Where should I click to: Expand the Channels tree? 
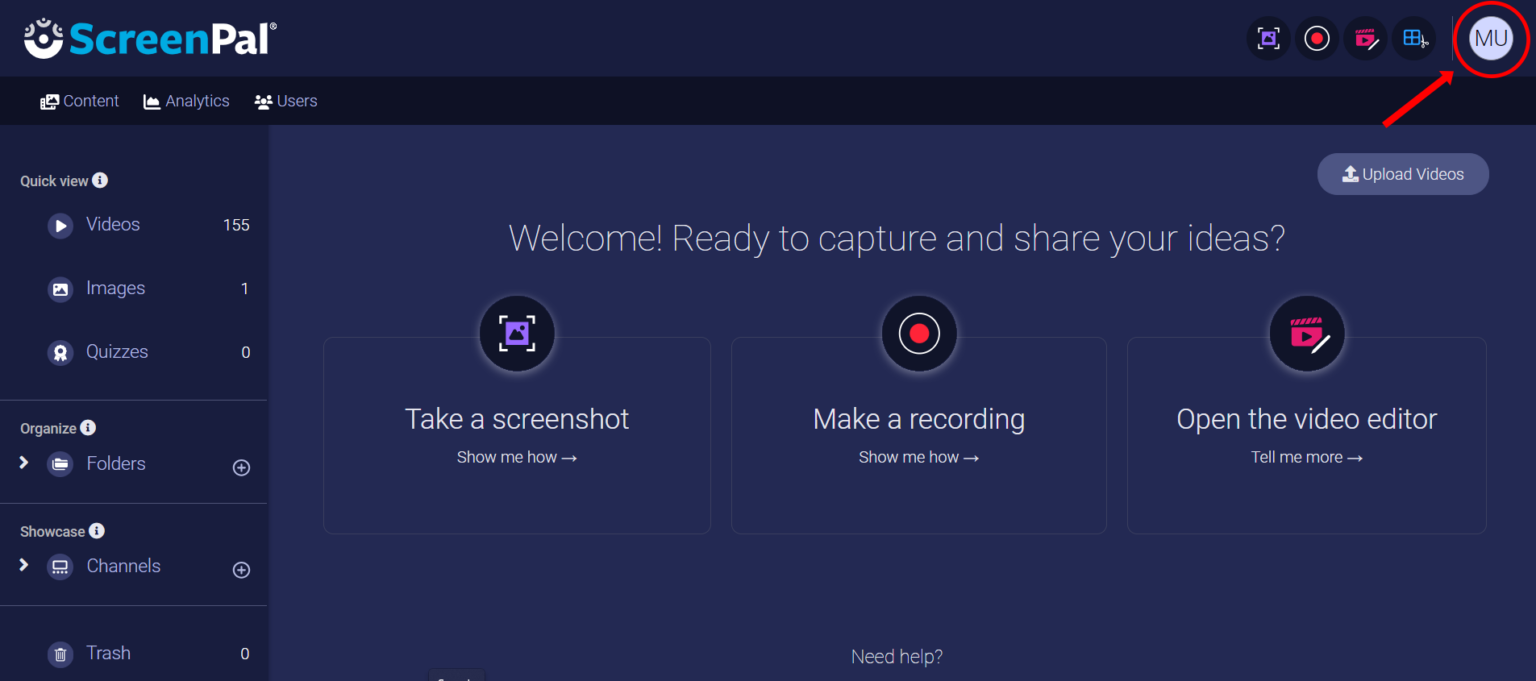[x=24, y=565]
